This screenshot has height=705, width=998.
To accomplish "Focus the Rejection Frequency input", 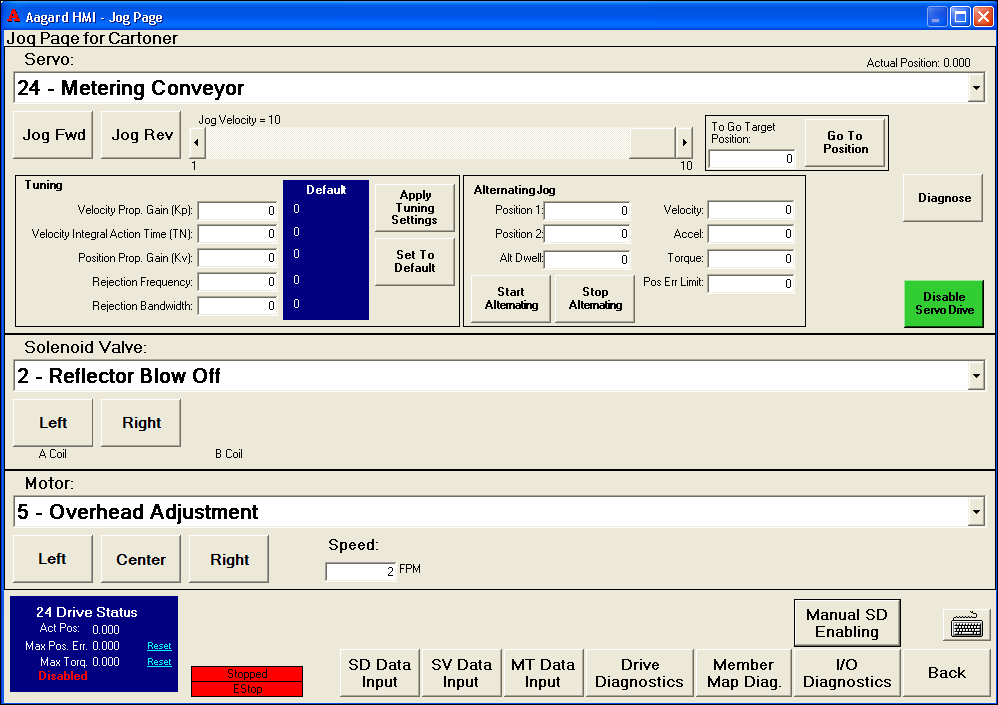I will (x=237, y=282).
